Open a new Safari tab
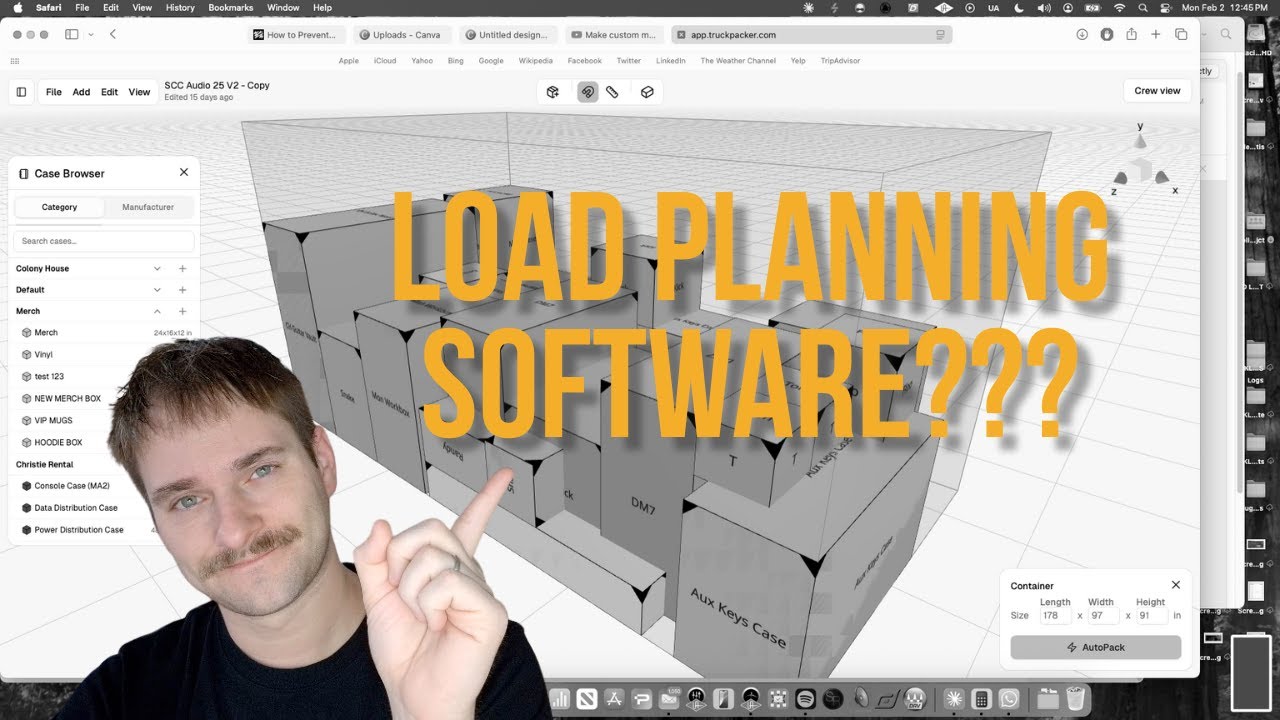 pyautogui.click(x=1156, y=34)
